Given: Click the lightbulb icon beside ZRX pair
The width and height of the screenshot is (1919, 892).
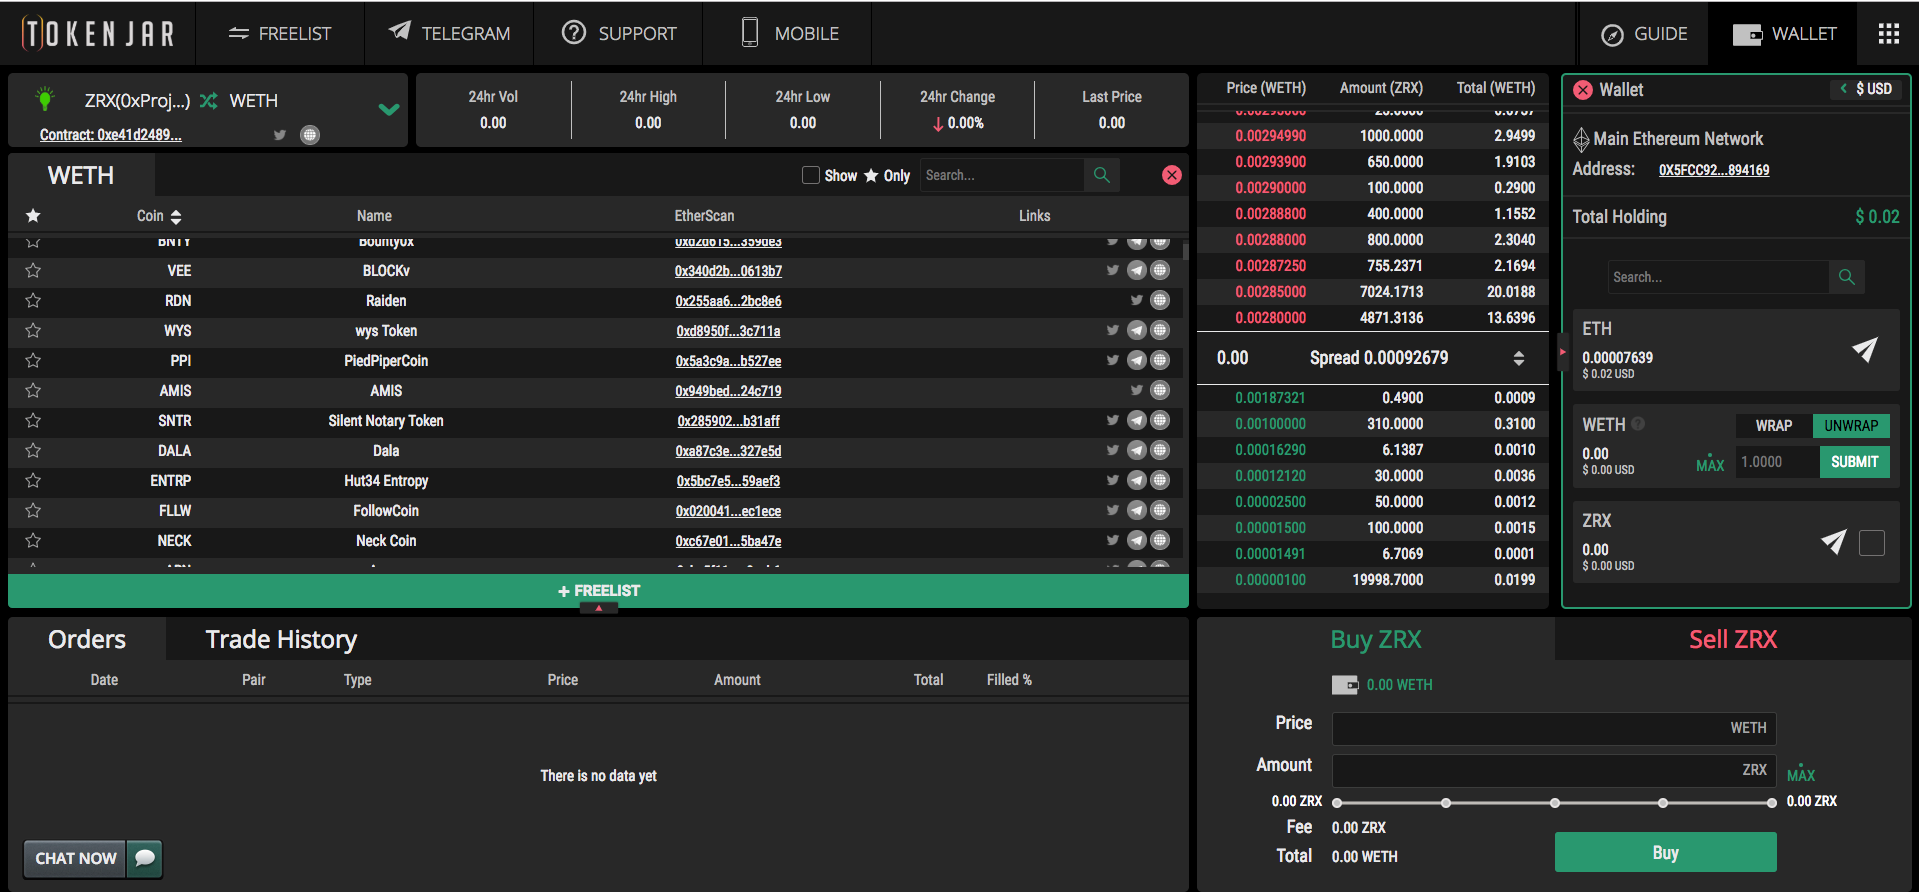Looking at the screenshot, I should (x=44, y=98).
